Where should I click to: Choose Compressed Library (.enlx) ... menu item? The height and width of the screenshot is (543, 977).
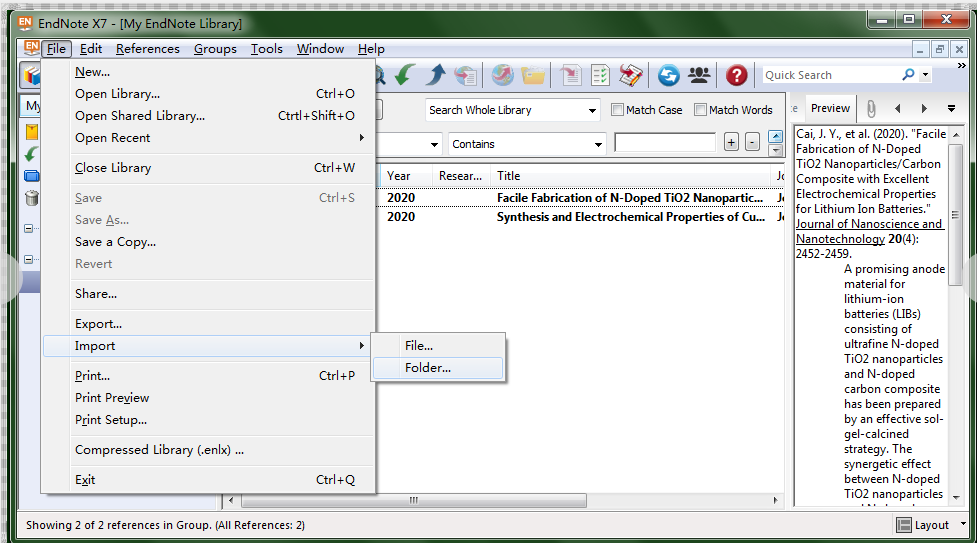coord(209,449)
